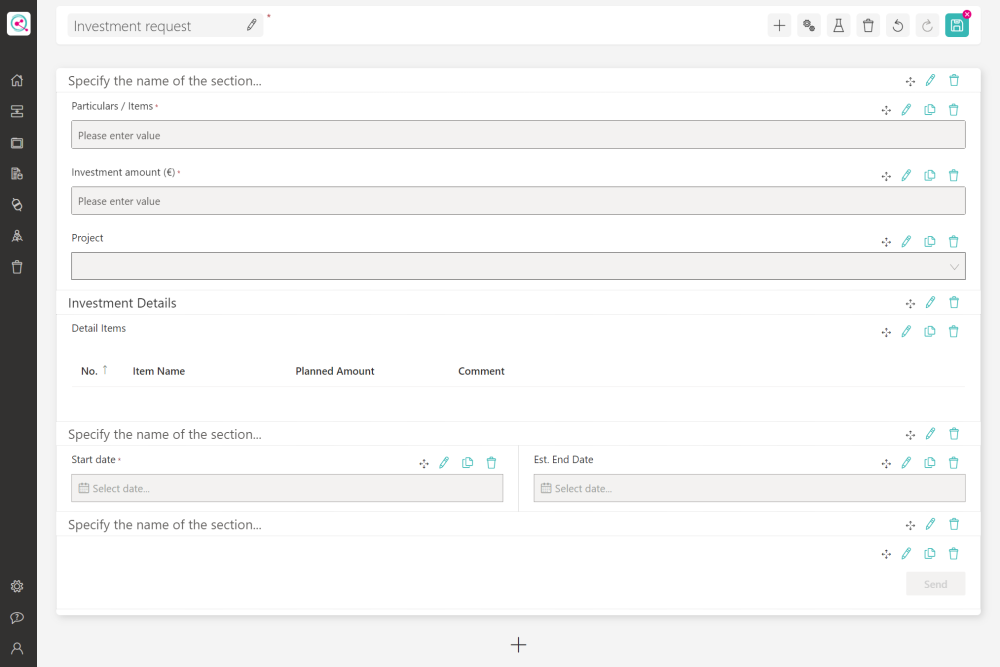Click the Investment amount input field
1000x667 pixels.
tap(518, 201)
